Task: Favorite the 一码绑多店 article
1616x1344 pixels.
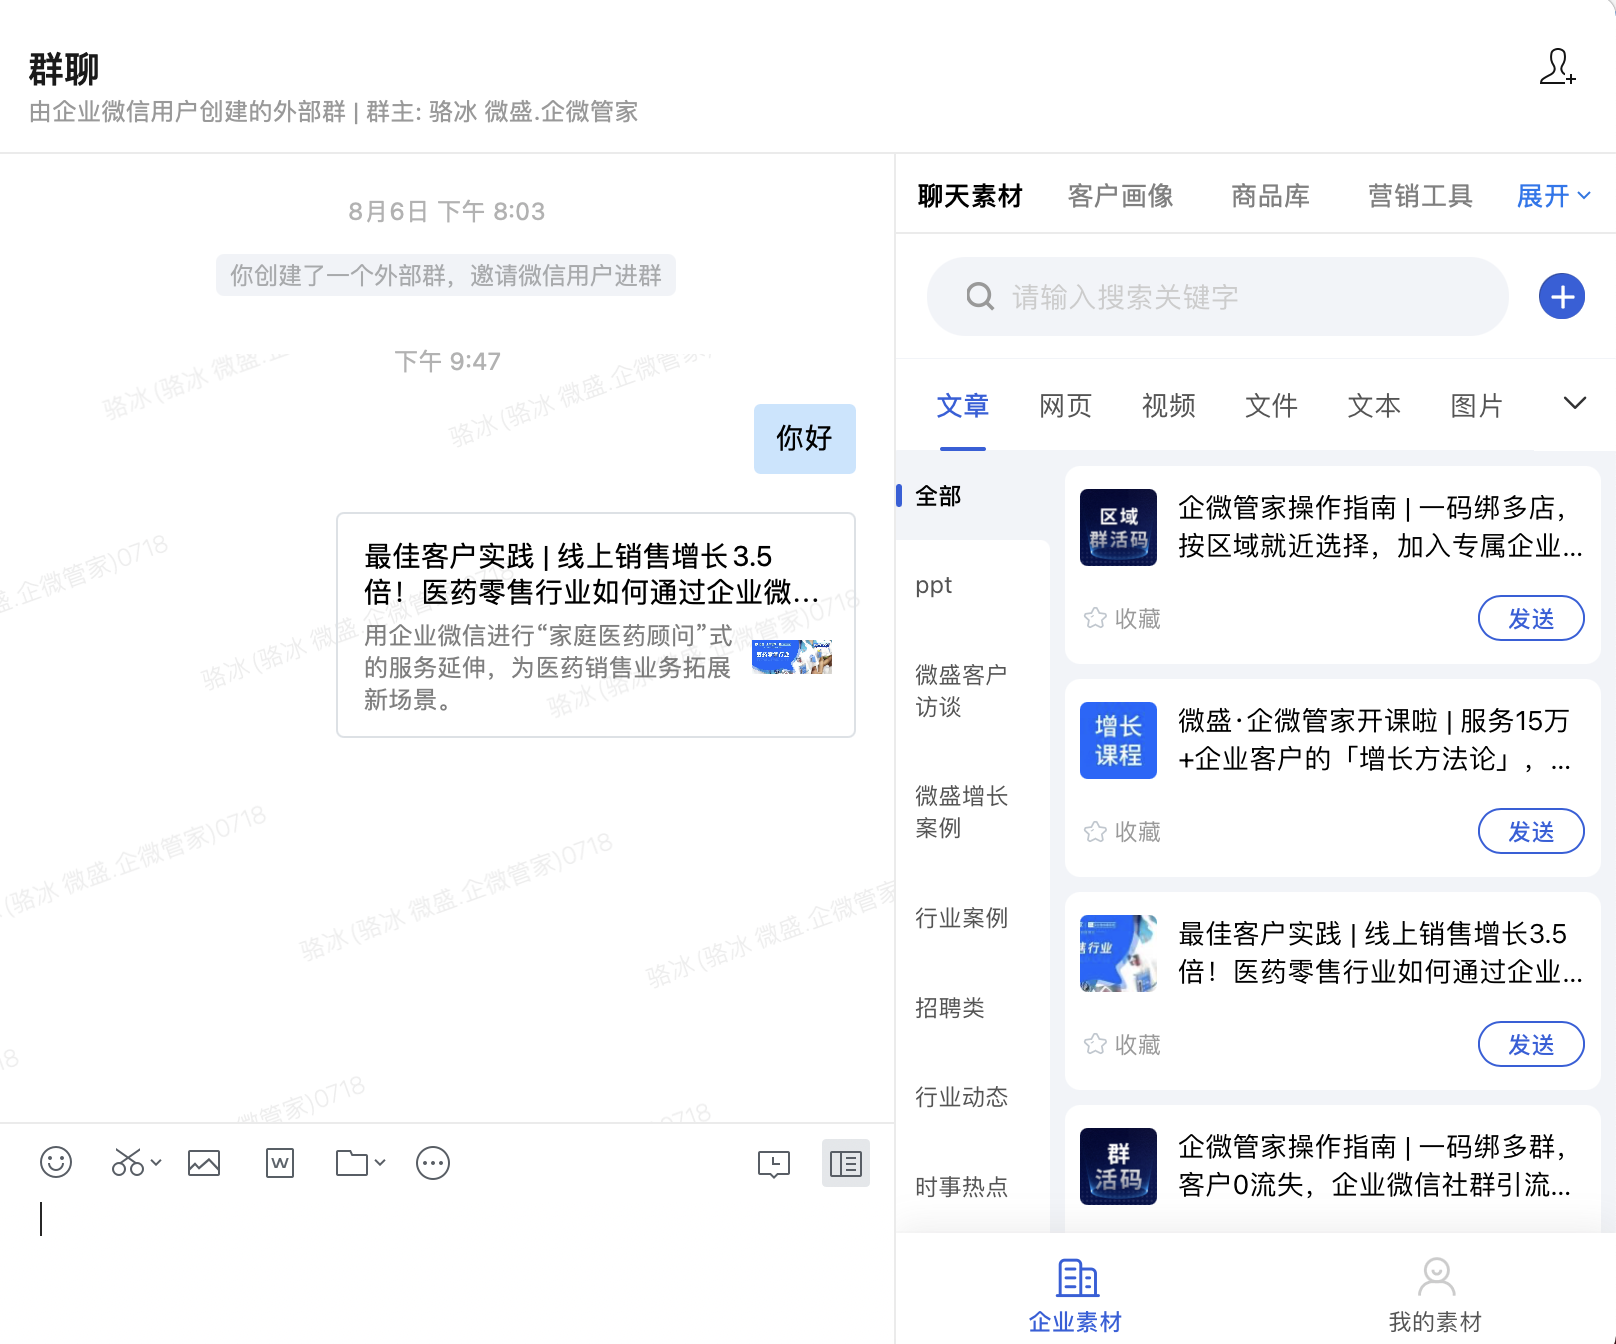Action: (1122, 619)
